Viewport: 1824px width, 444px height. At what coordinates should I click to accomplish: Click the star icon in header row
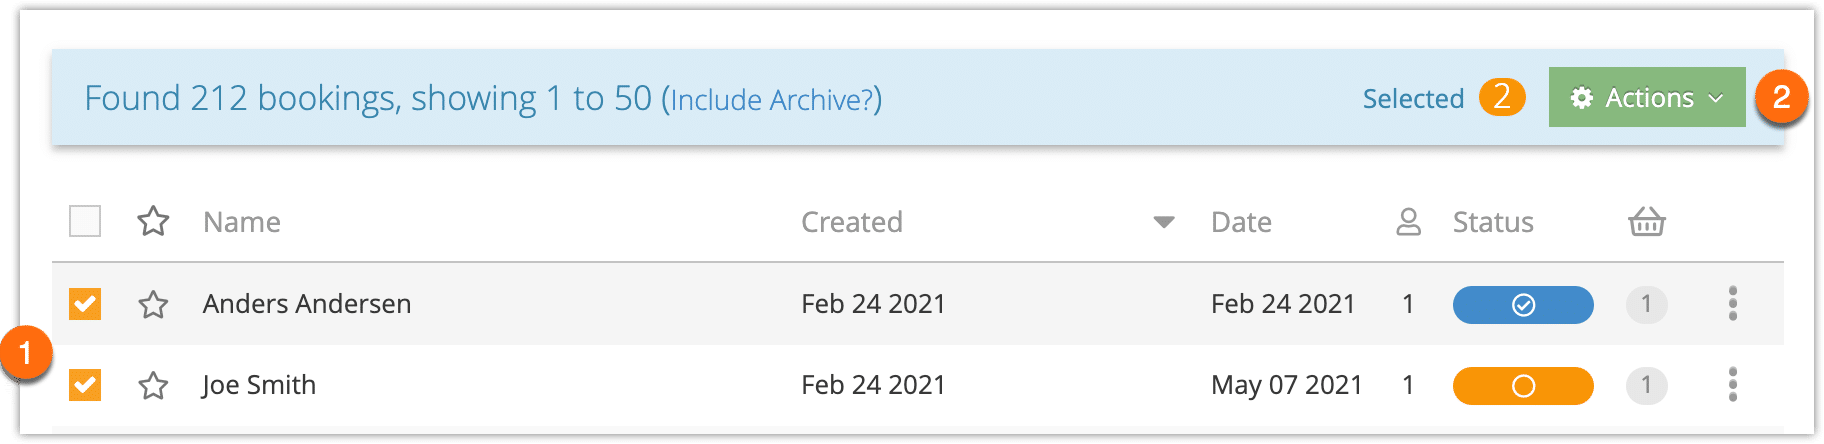[x=153, y=221]
